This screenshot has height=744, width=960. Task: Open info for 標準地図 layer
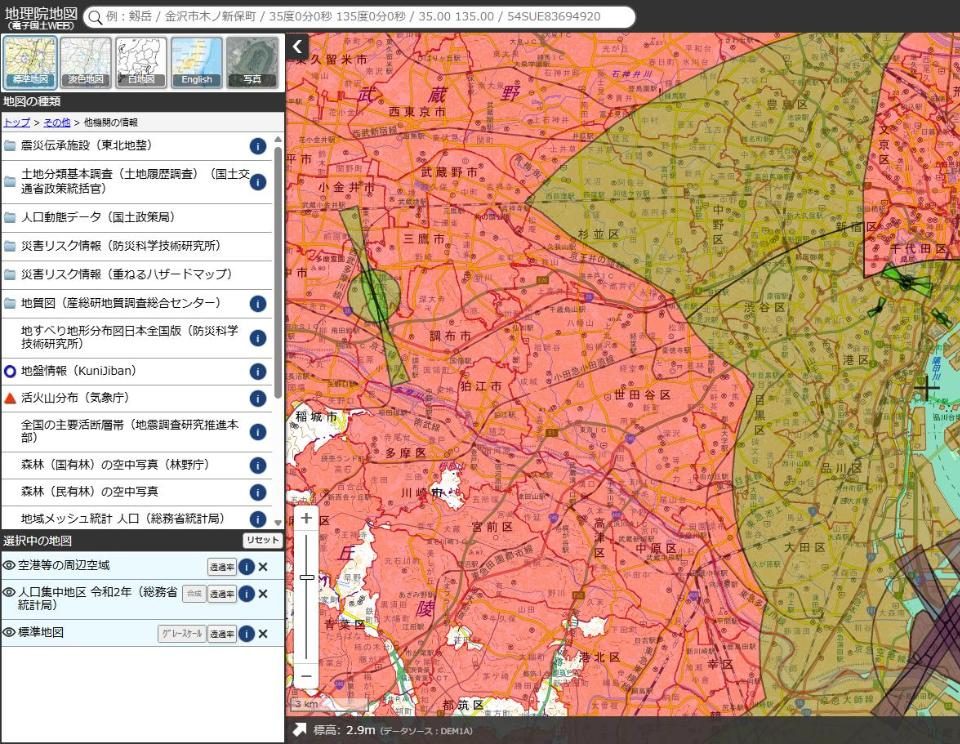coord(246,634)
